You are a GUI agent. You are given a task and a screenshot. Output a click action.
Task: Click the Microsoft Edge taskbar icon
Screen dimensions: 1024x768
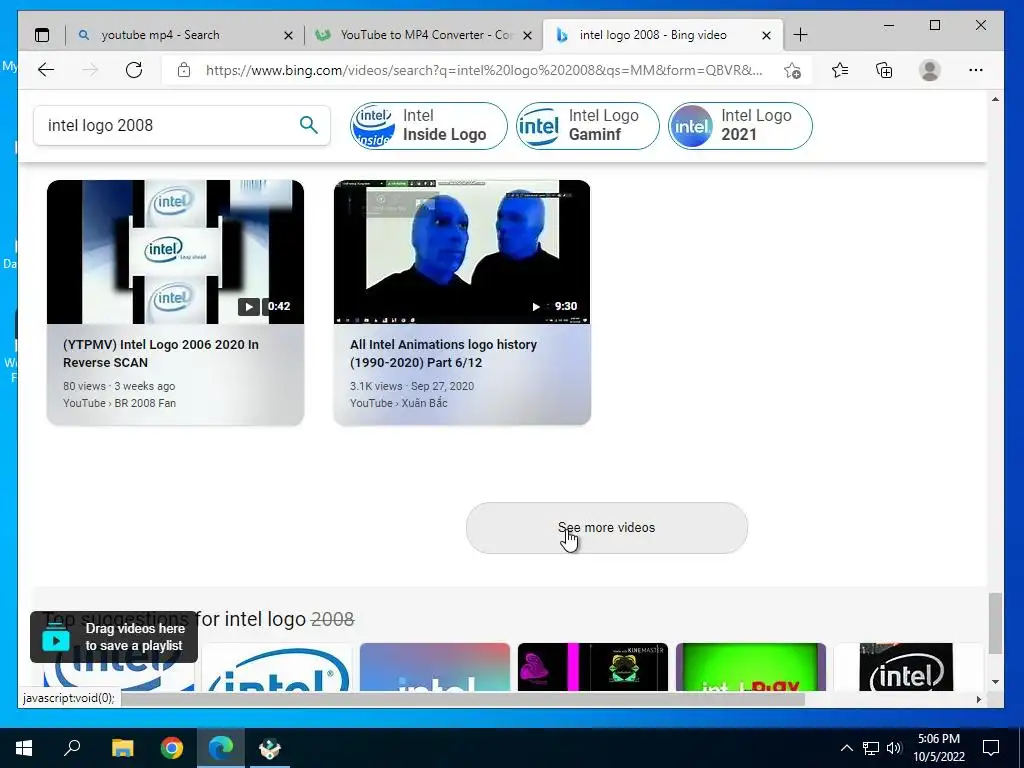[x=221, y=748]
